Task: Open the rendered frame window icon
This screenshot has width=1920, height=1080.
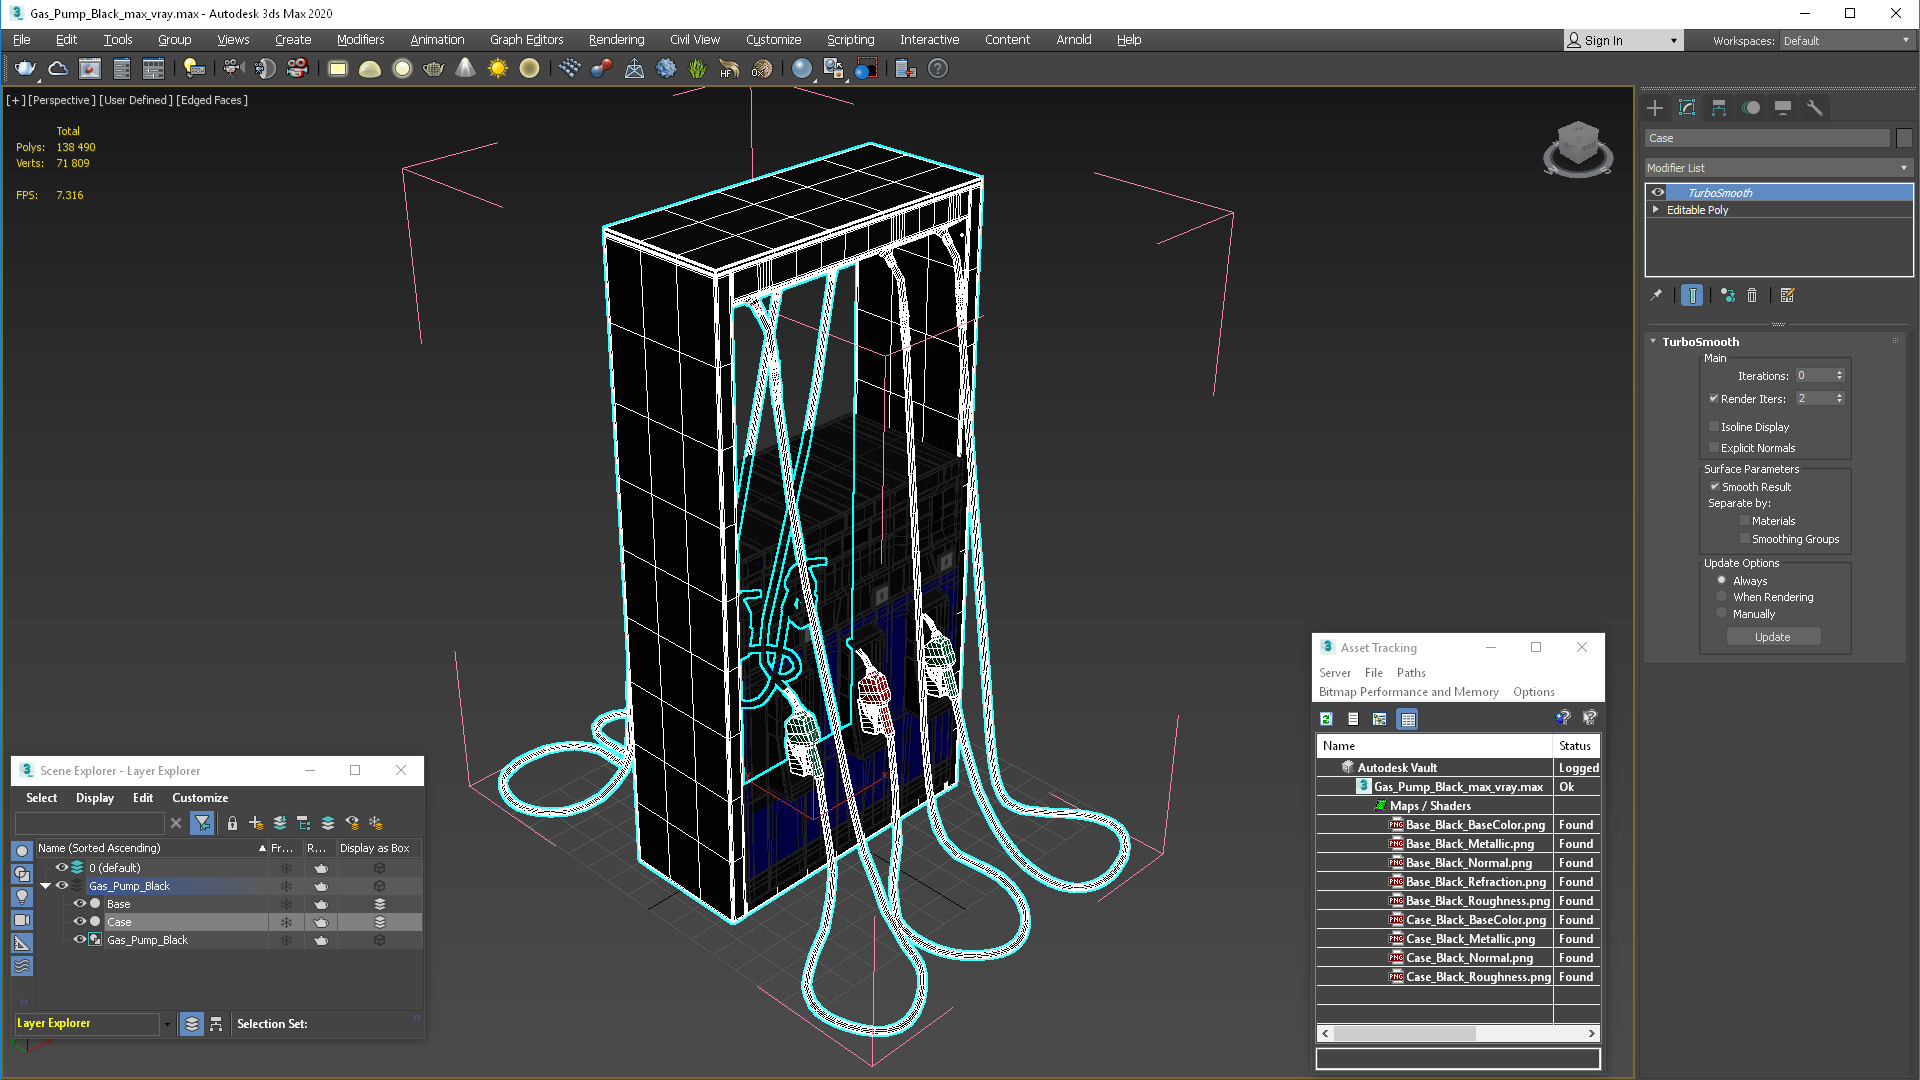Action: coord(90,68)
